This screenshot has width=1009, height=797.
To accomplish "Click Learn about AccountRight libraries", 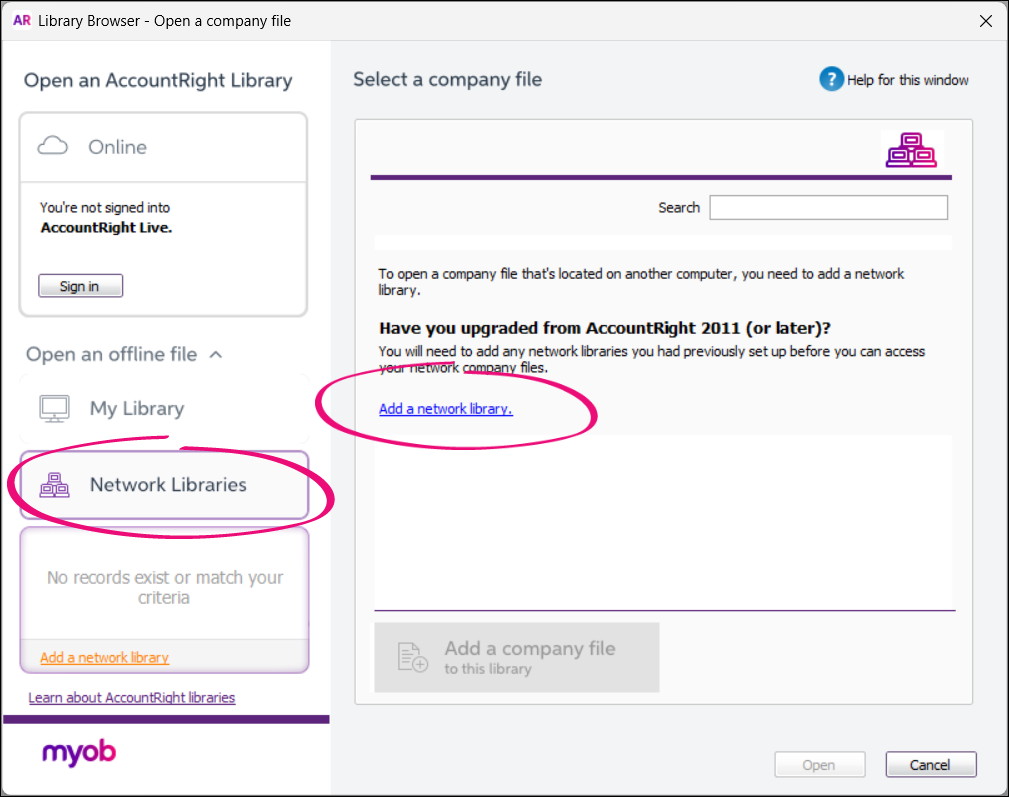I will 131,697.
